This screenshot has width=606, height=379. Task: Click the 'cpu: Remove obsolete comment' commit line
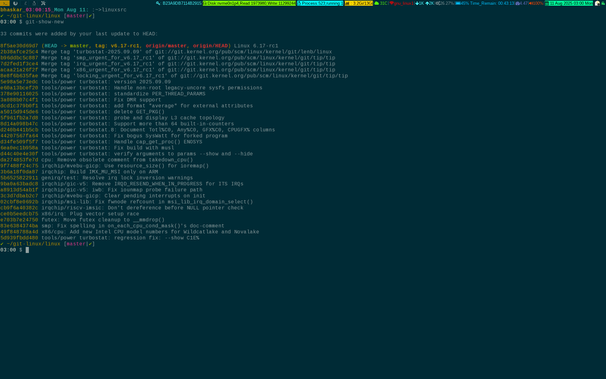click(x=97, y=160)
